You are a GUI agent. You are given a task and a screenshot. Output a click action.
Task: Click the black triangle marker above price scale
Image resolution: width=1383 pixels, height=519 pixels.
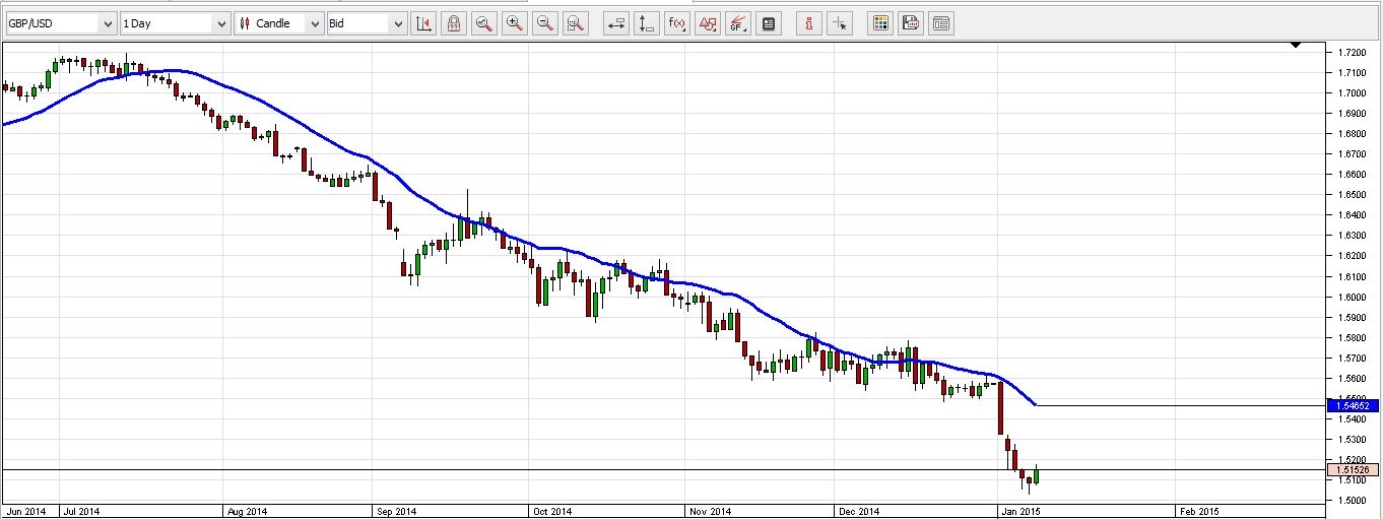pos(1296,45)
